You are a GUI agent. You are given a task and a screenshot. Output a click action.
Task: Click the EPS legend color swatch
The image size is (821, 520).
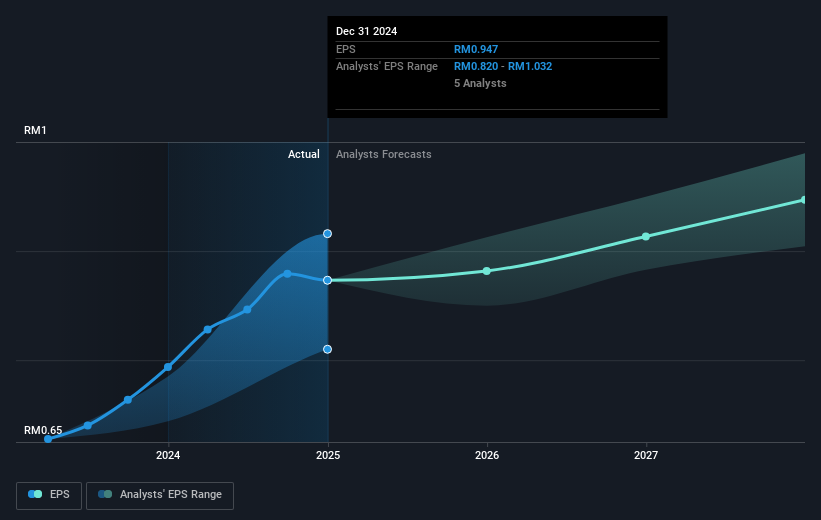[35, 494]
